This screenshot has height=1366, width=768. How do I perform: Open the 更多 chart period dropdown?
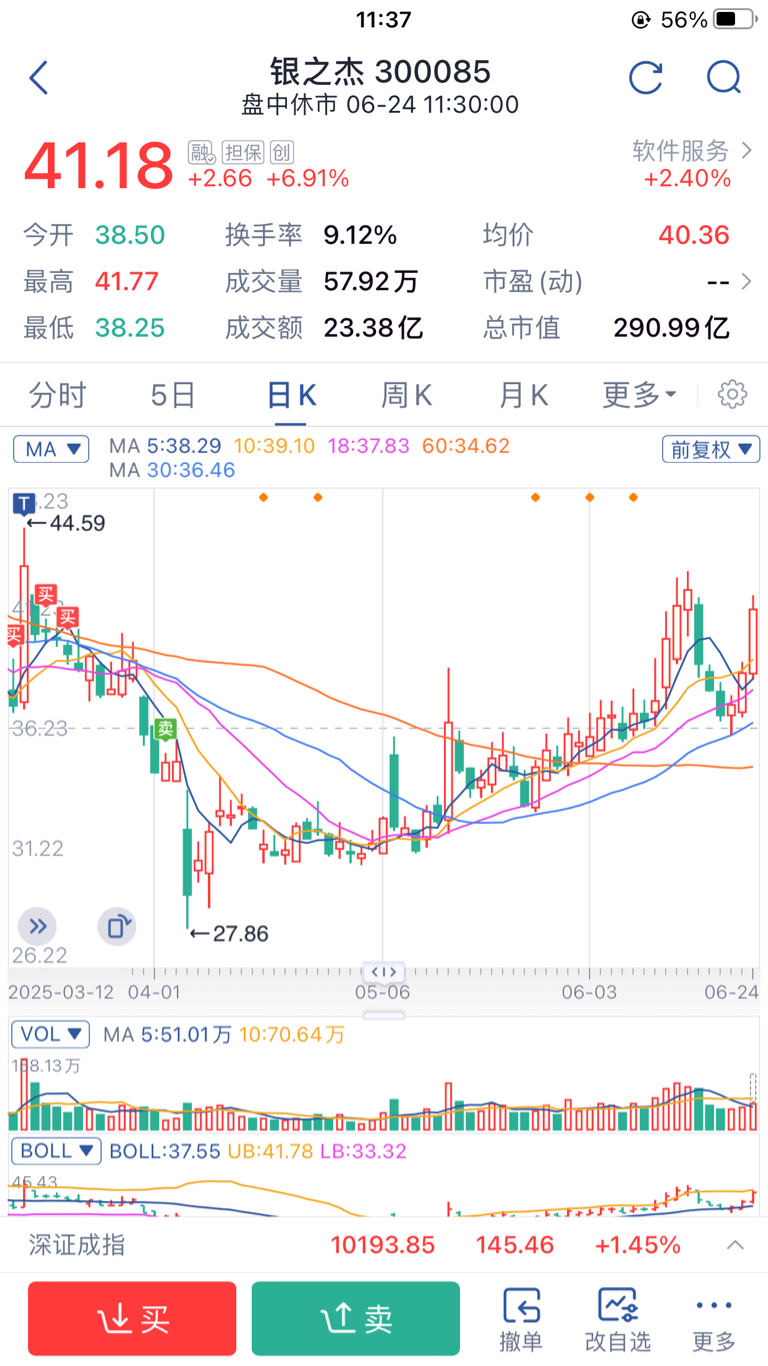[x=639, y=395]
